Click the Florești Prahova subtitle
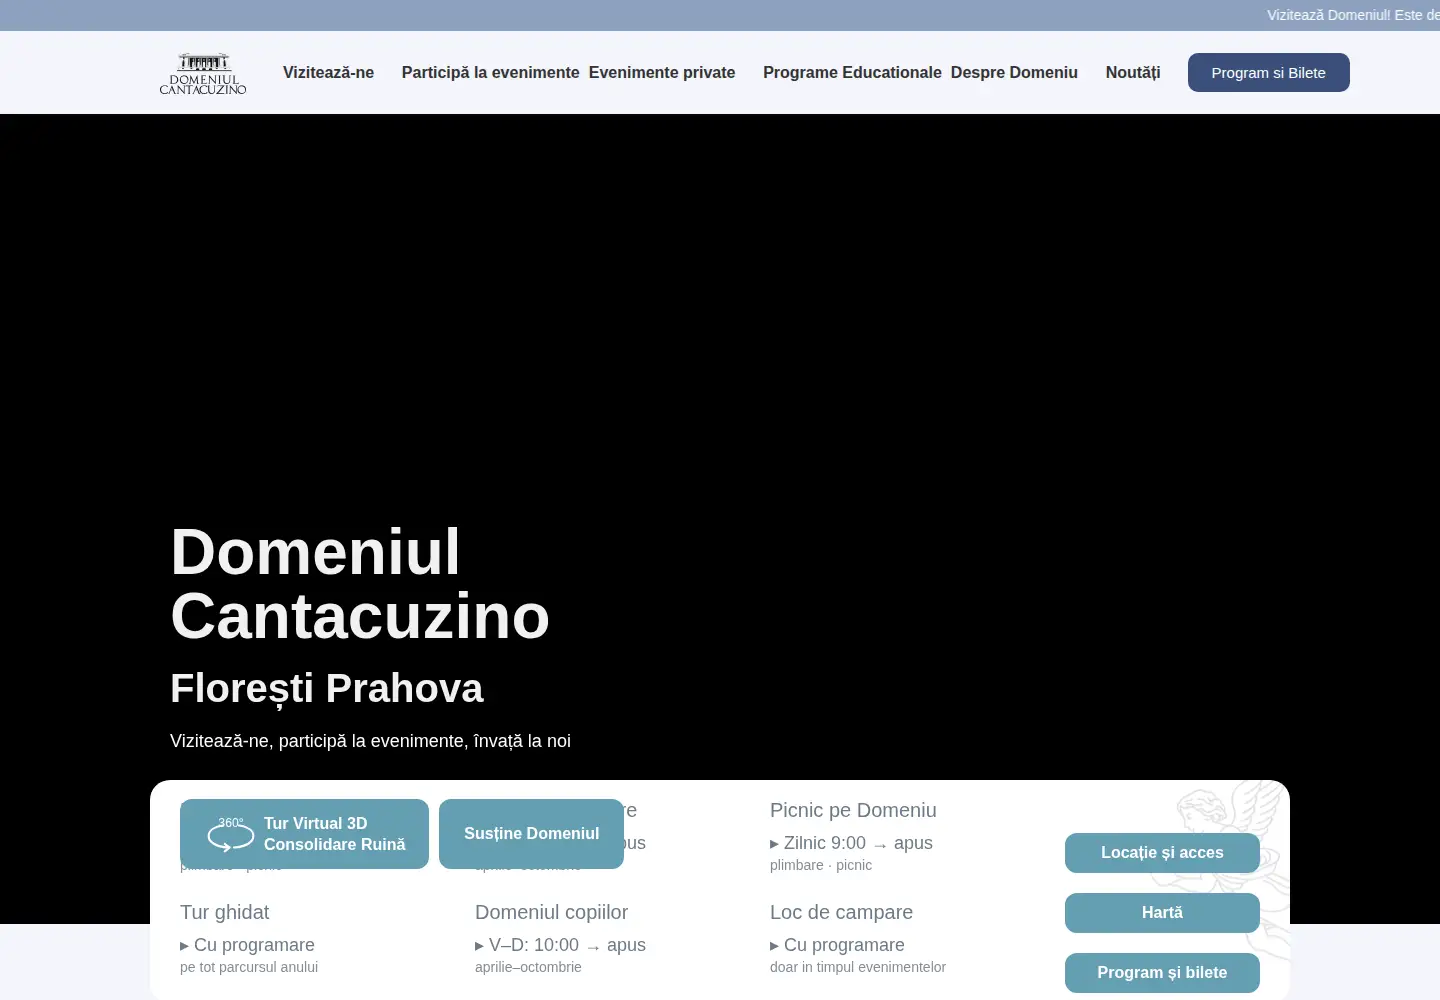This screenshot has width=1440, height=1000. [327, 688]
